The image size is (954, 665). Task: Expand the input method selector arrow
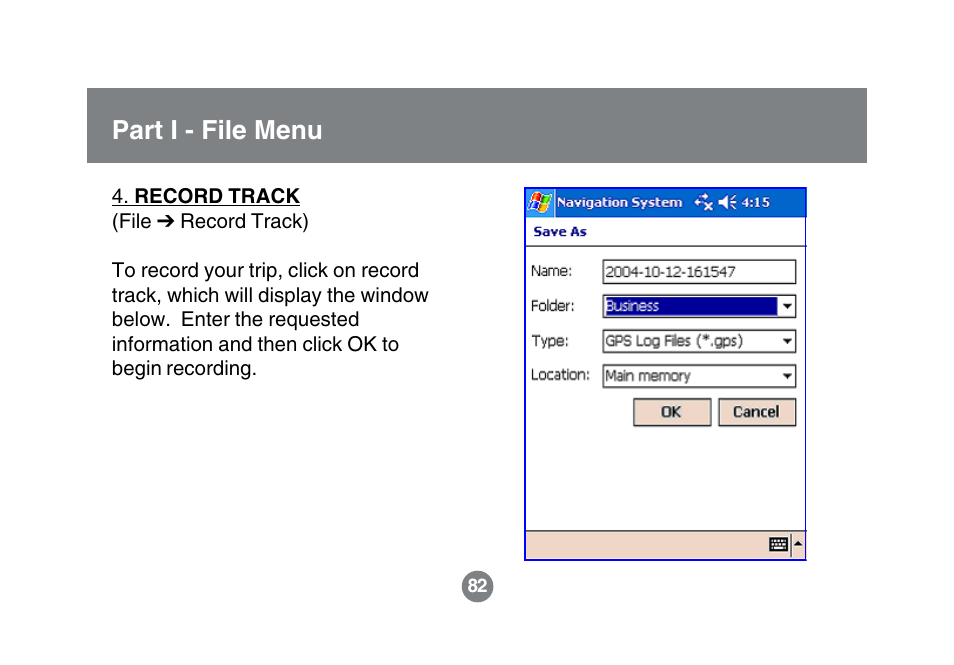point(798,543)
